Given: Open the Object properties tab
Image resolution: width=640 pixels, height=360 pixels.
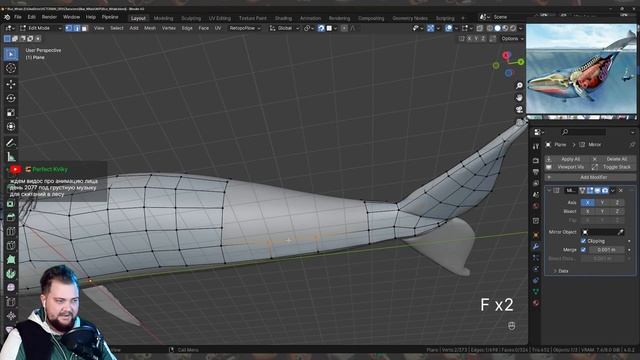Looking at the screenshot, I should [x=536, y=235].
